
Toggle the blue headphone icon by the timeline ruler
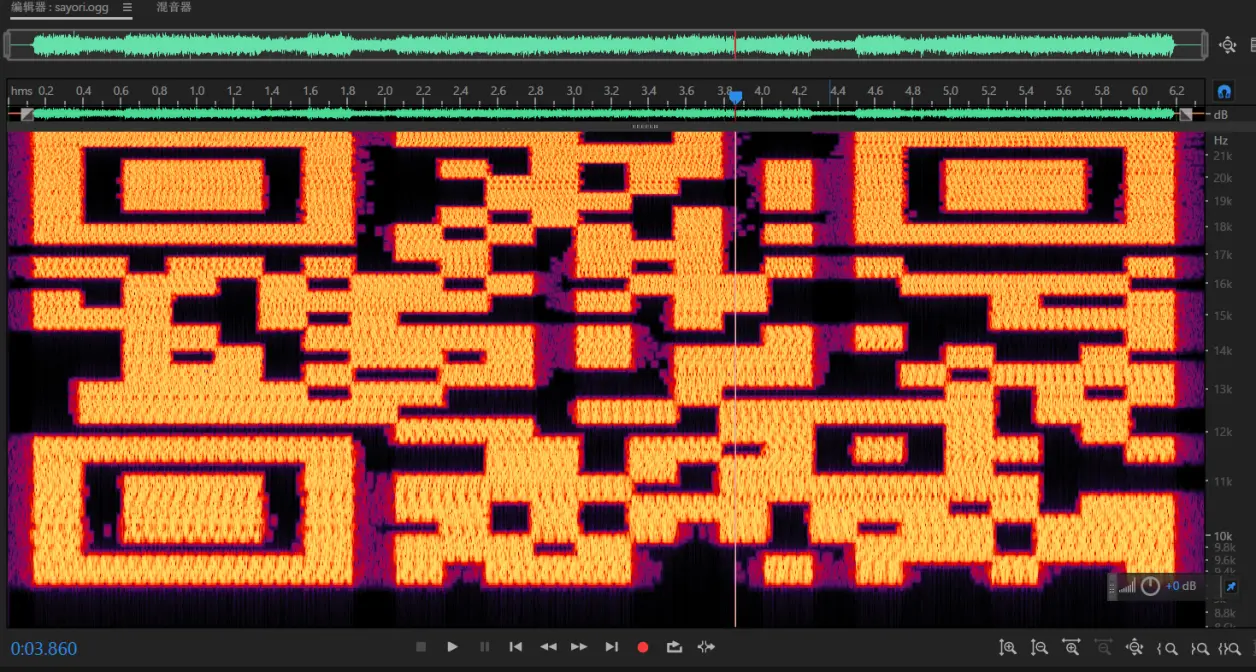1224,91
